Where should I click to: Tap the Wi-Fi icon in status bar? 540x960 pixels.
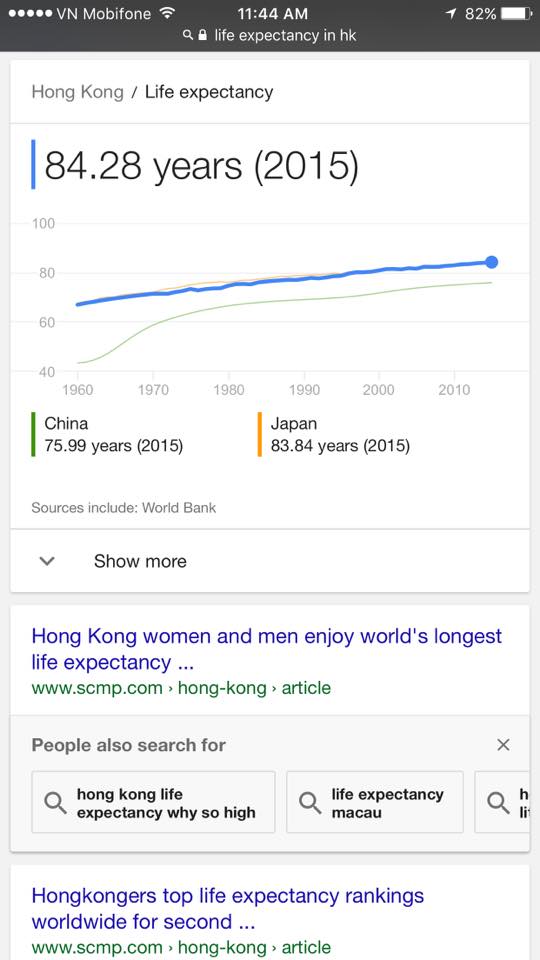167,13
